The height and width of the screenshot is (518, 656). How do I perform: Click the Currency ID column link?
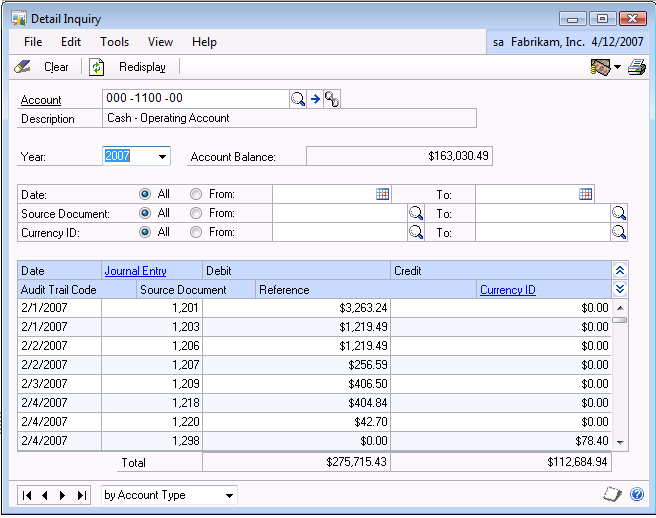(507, 290)
